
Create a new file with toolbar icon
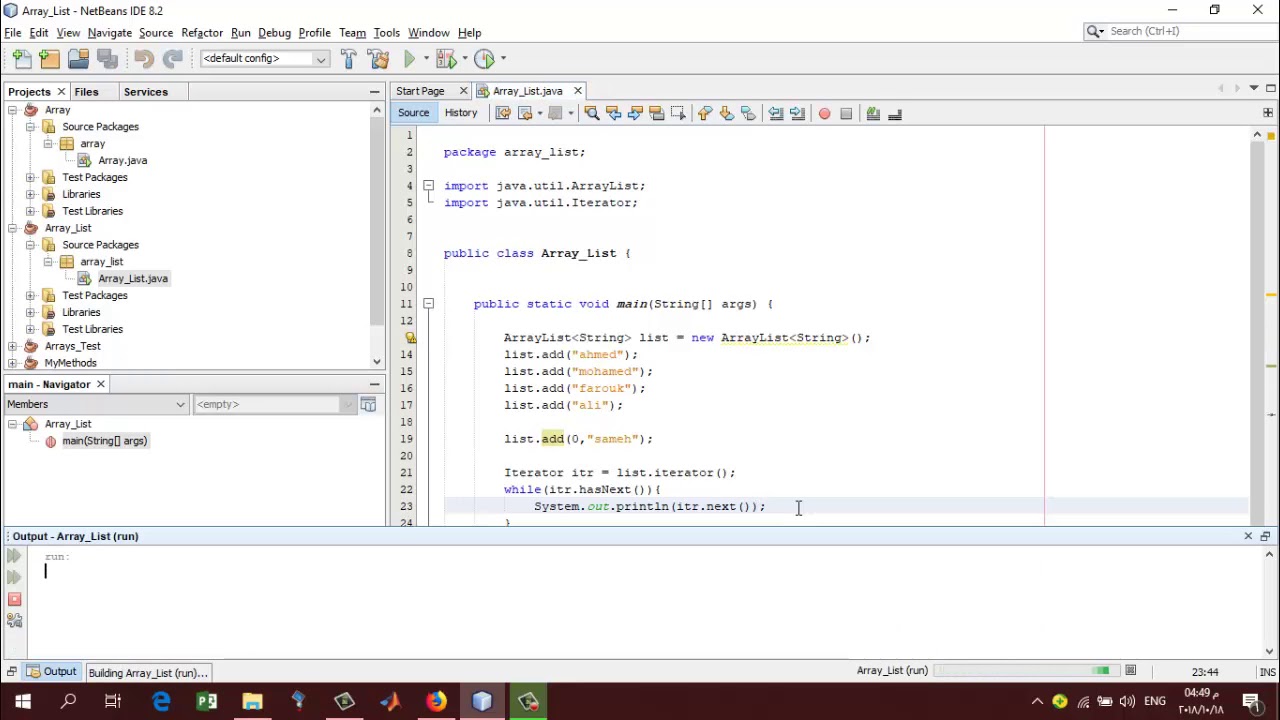22,58
